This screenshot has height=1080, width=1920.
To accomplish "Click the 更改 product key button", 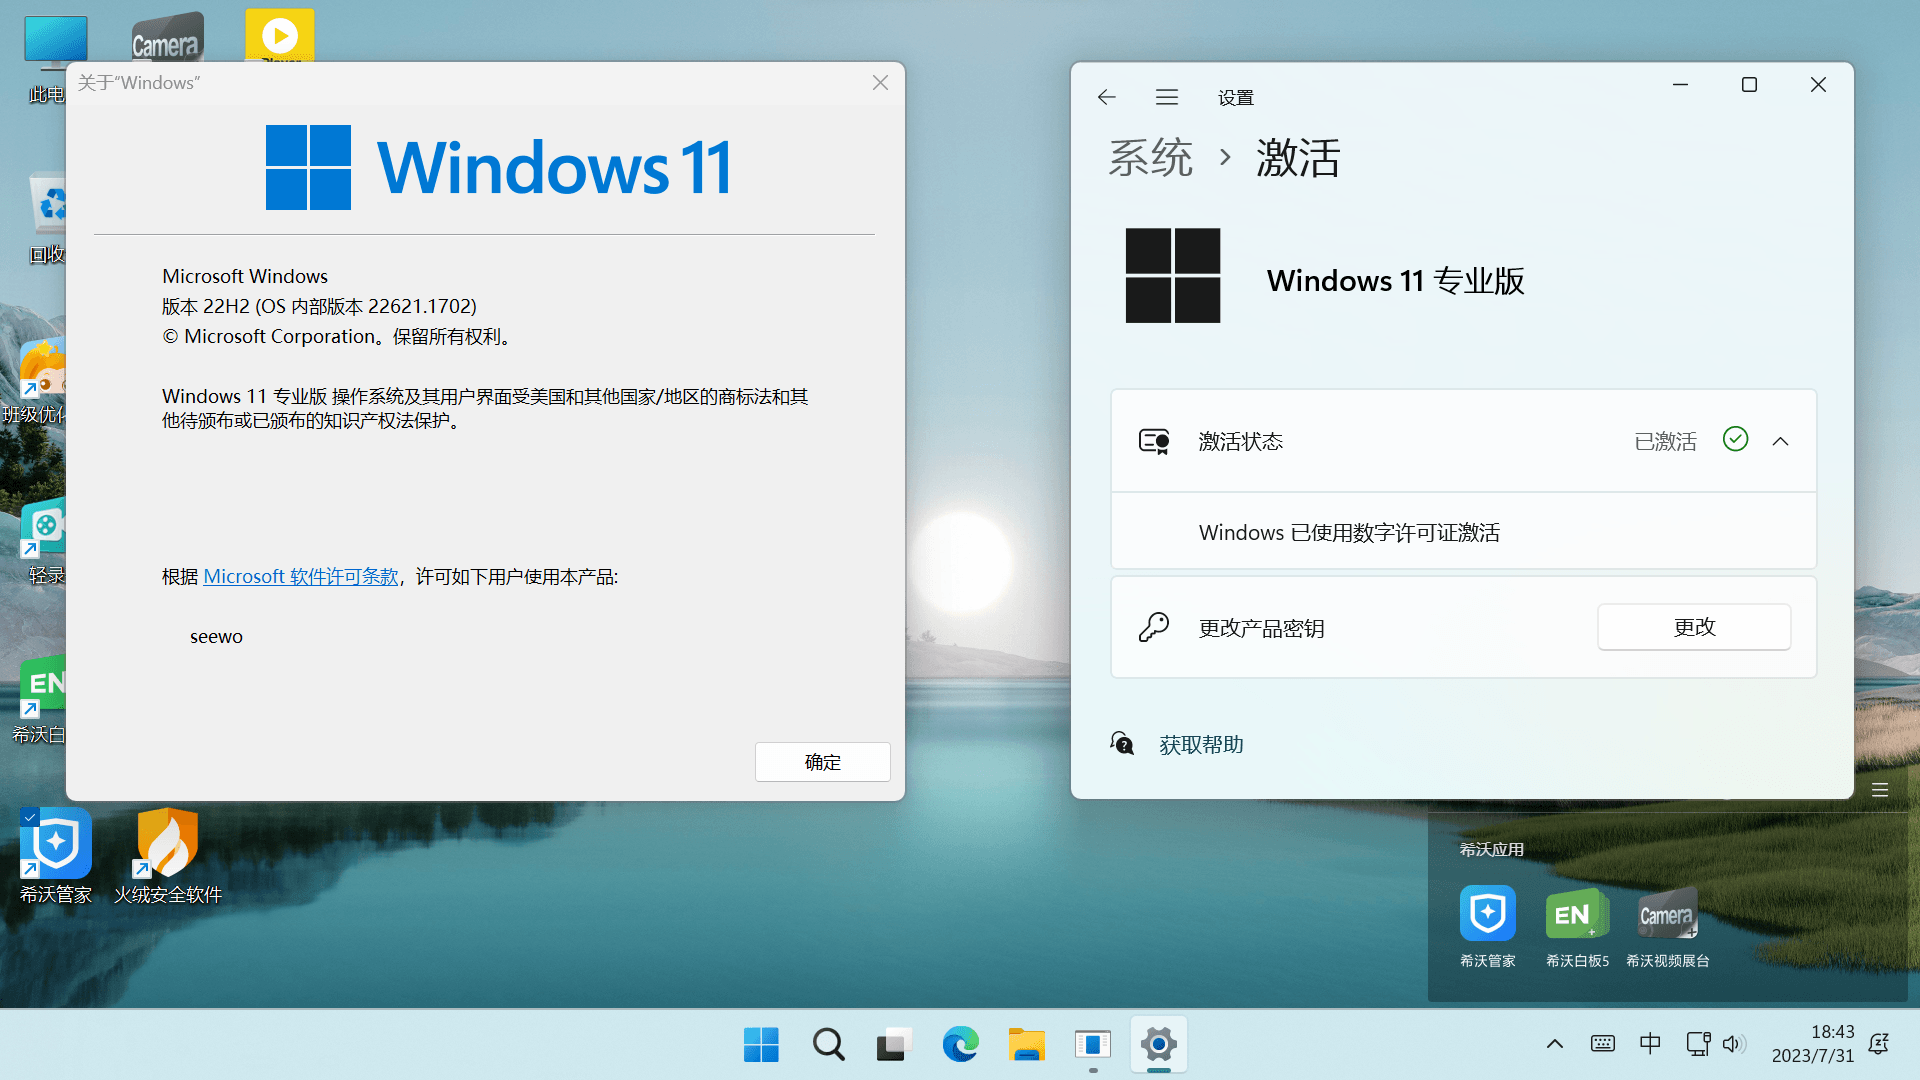I will tap(1694, 627).
